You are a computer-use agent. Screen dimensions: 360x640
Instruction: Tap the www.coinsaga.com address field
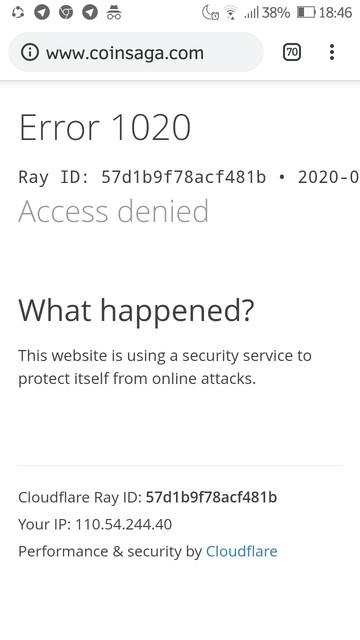point(136,53)
